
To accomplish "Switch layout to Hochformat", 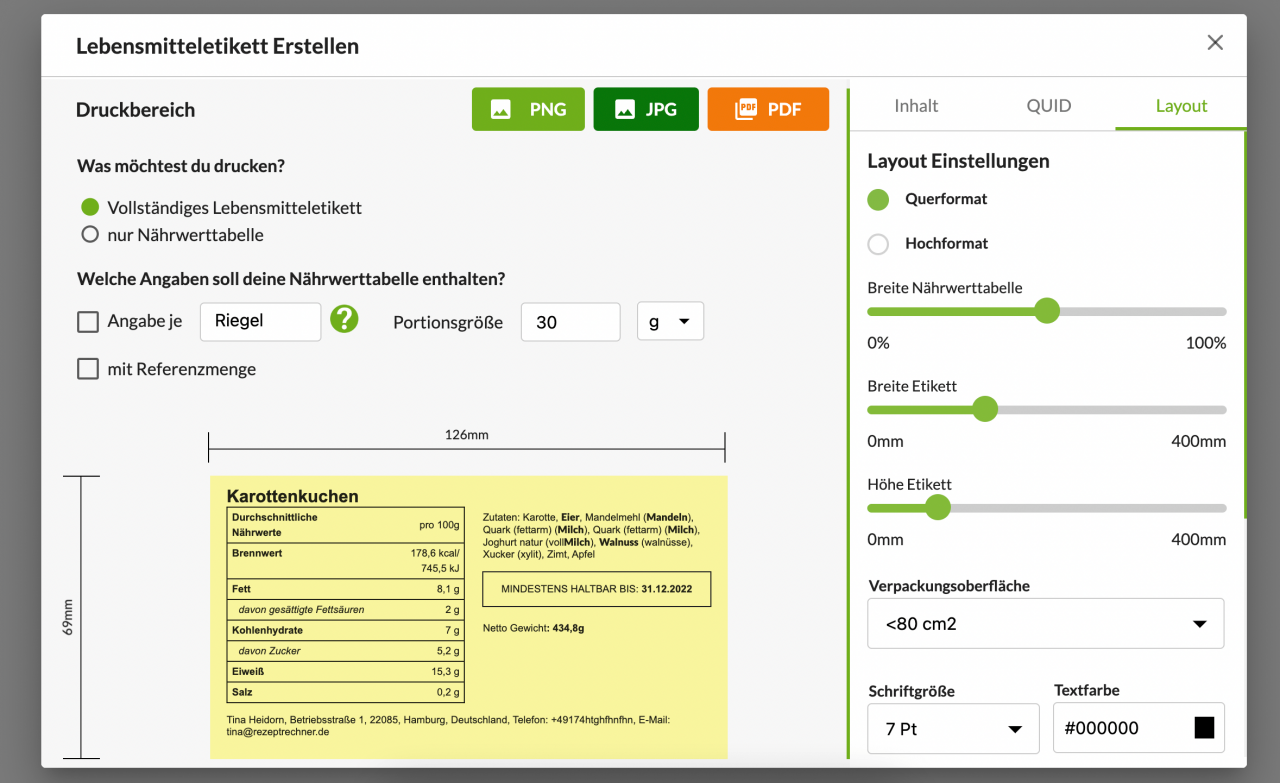I will pos(877,243).
